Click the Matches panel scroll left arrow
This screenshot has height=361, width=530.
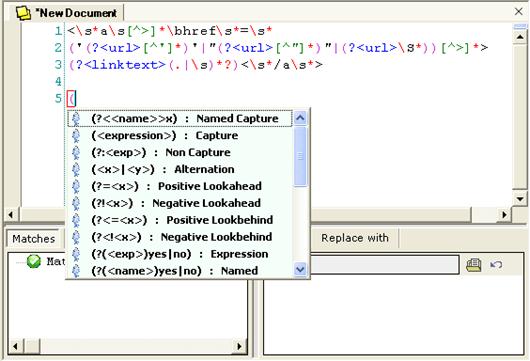16,346
